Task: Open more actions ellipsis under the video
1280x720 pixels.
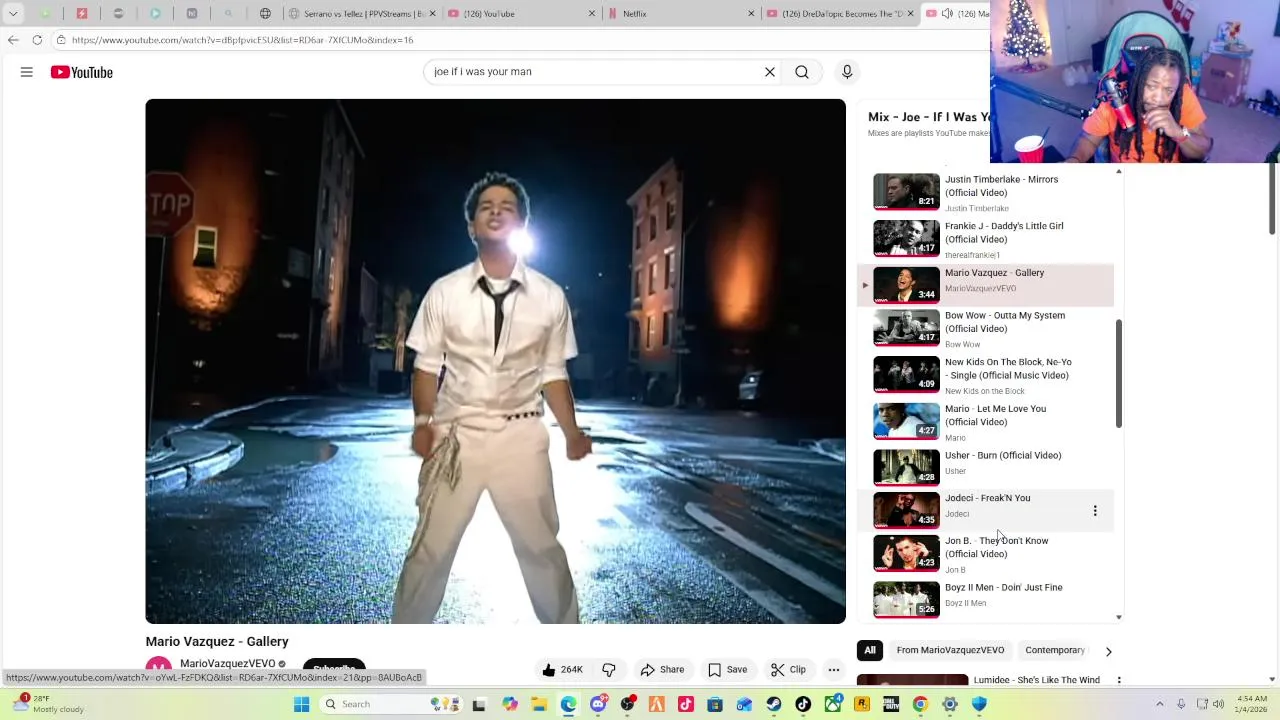Action: tap(834, 670)
